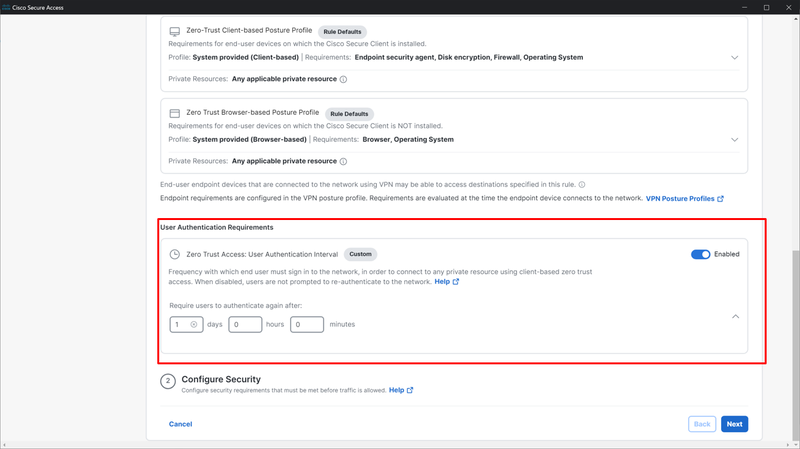
Task: Click step 2 circle for Configure Security
Action: (x=168, y=381)
